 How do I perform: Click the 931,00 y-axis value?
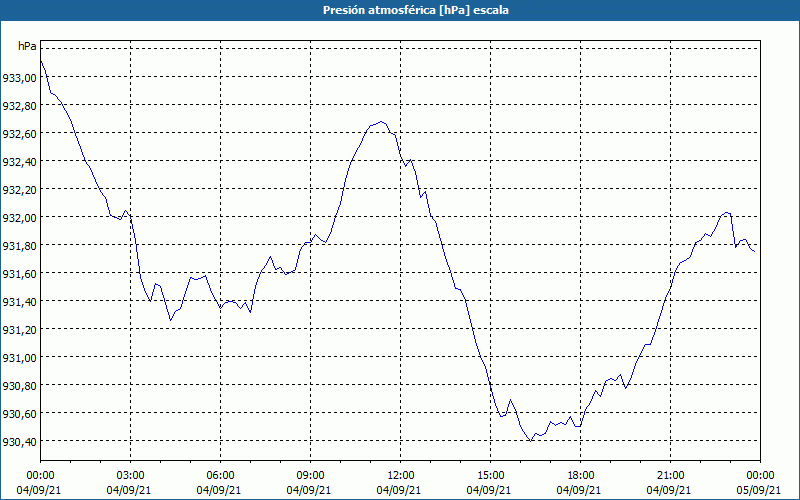point(19,358)
